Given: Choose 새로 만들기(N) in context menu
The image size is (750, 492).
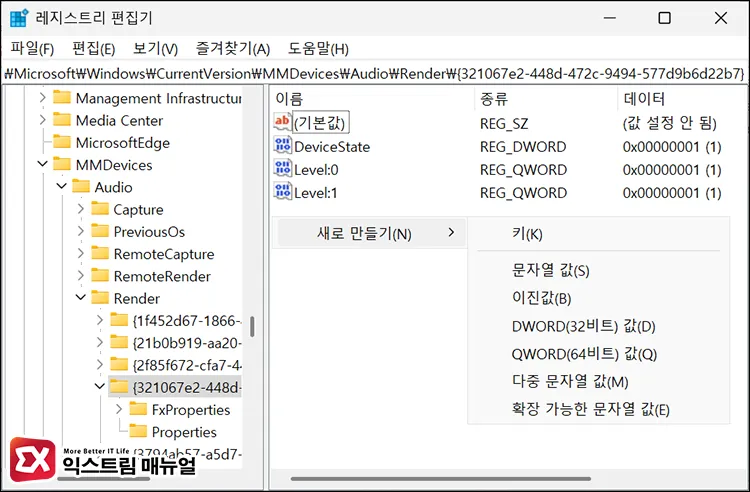Looking at the screenshot, I should point(371,234).
